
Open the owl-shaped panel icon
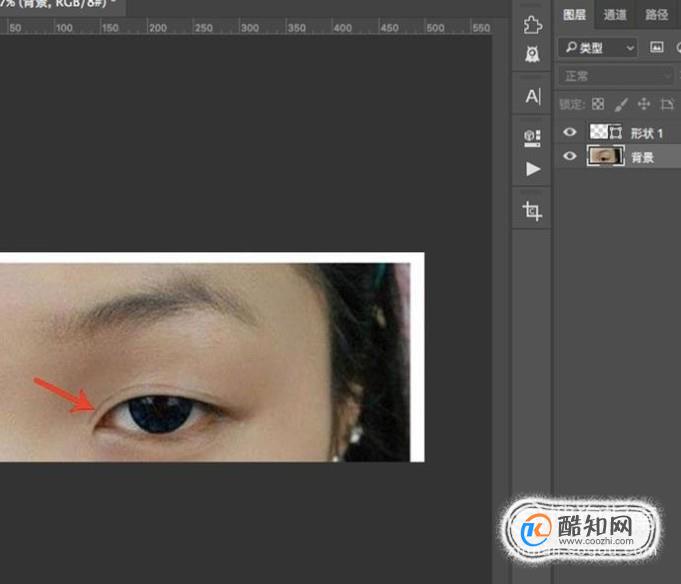click(532, 54)
